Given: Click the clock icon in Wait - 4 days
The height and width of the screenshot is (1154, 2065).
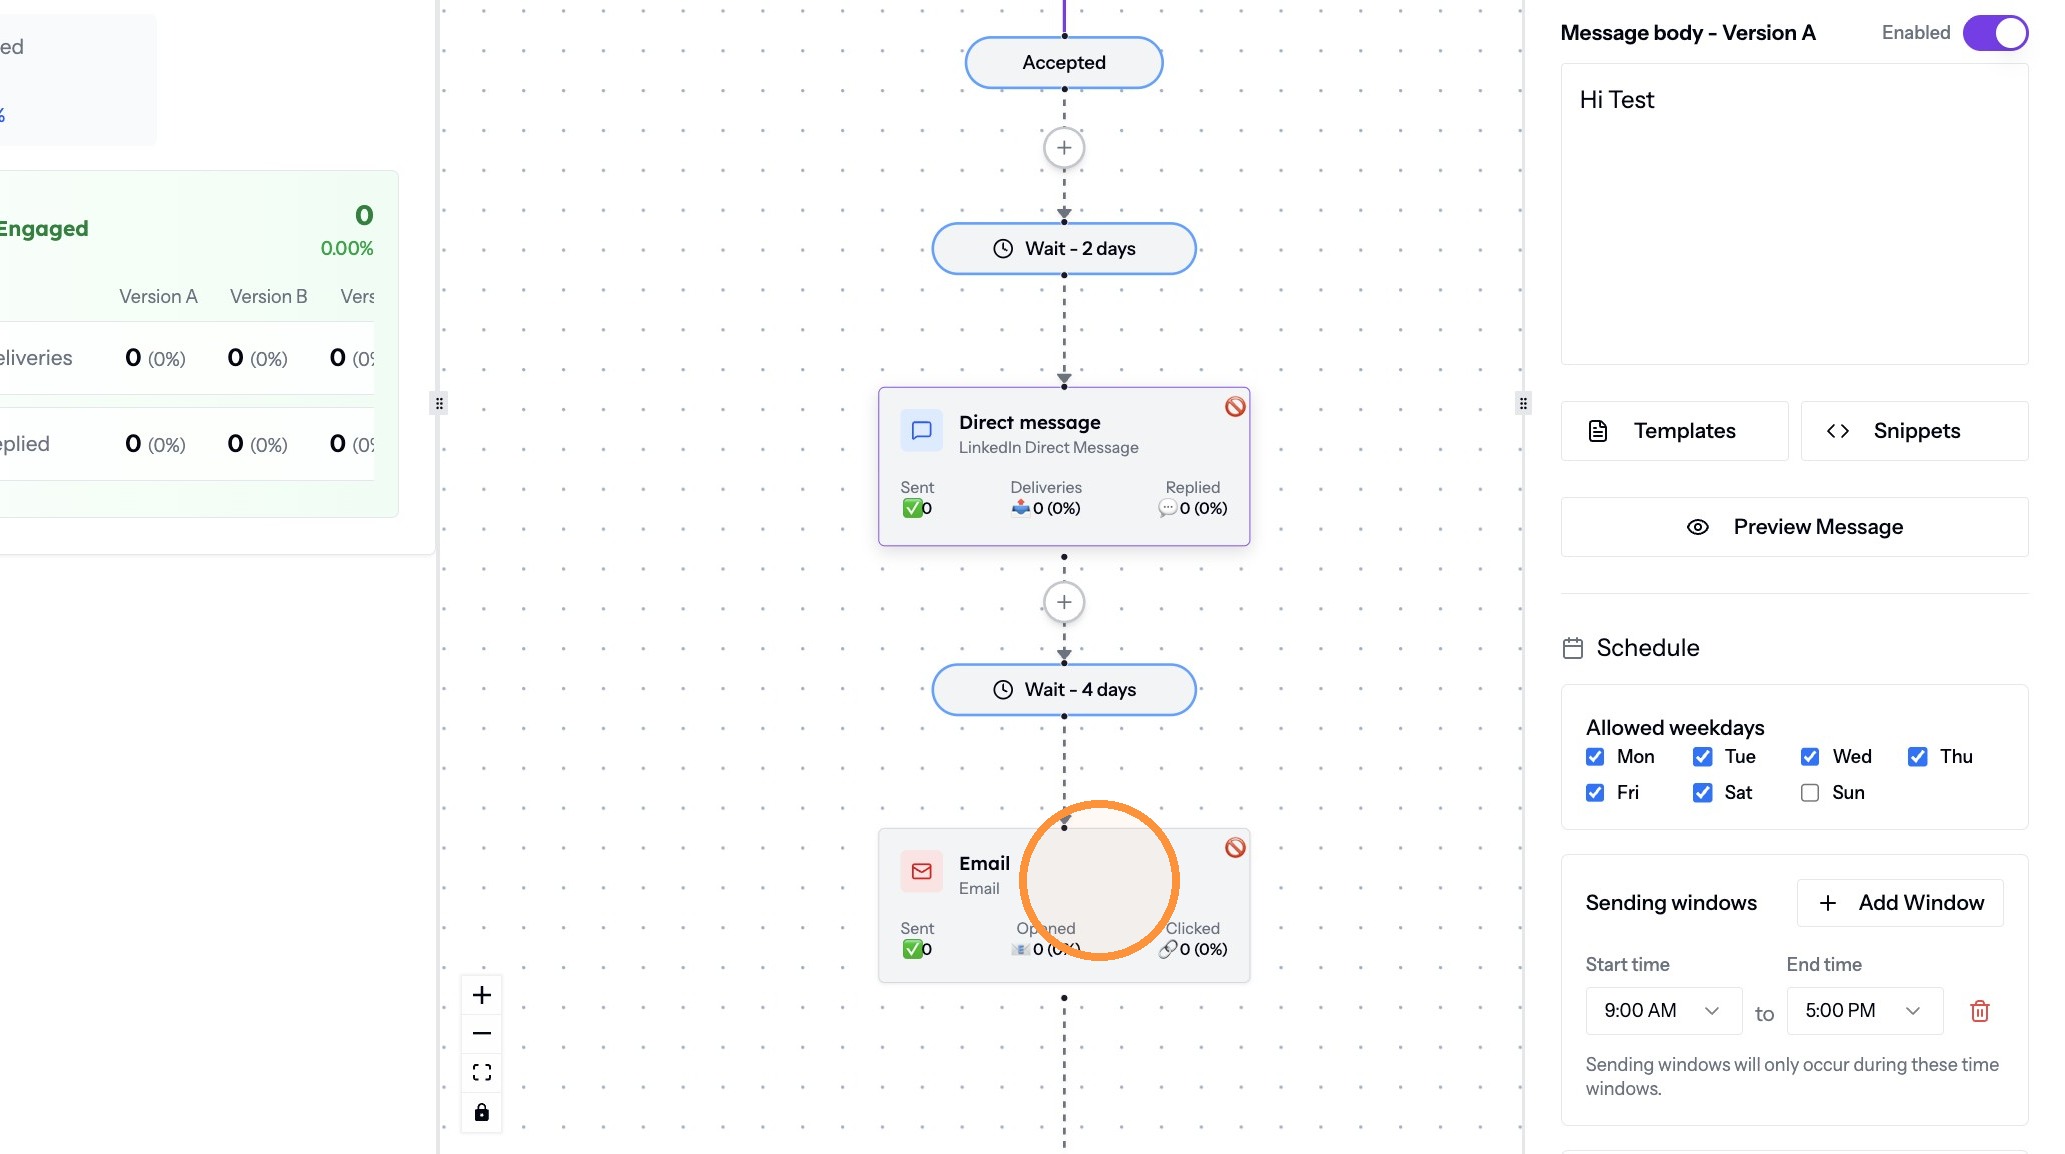Looking at the screenshot, I should point(1003,690).
